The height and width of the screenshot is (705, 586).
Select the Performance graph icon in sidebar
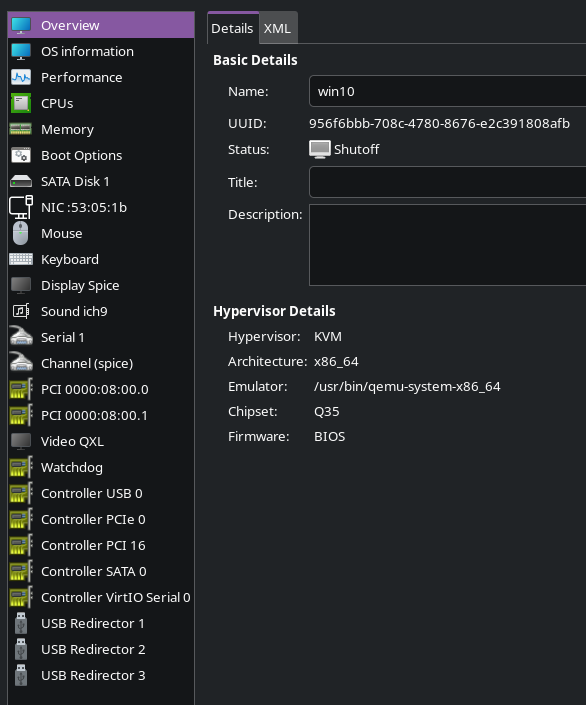[21, 77]
